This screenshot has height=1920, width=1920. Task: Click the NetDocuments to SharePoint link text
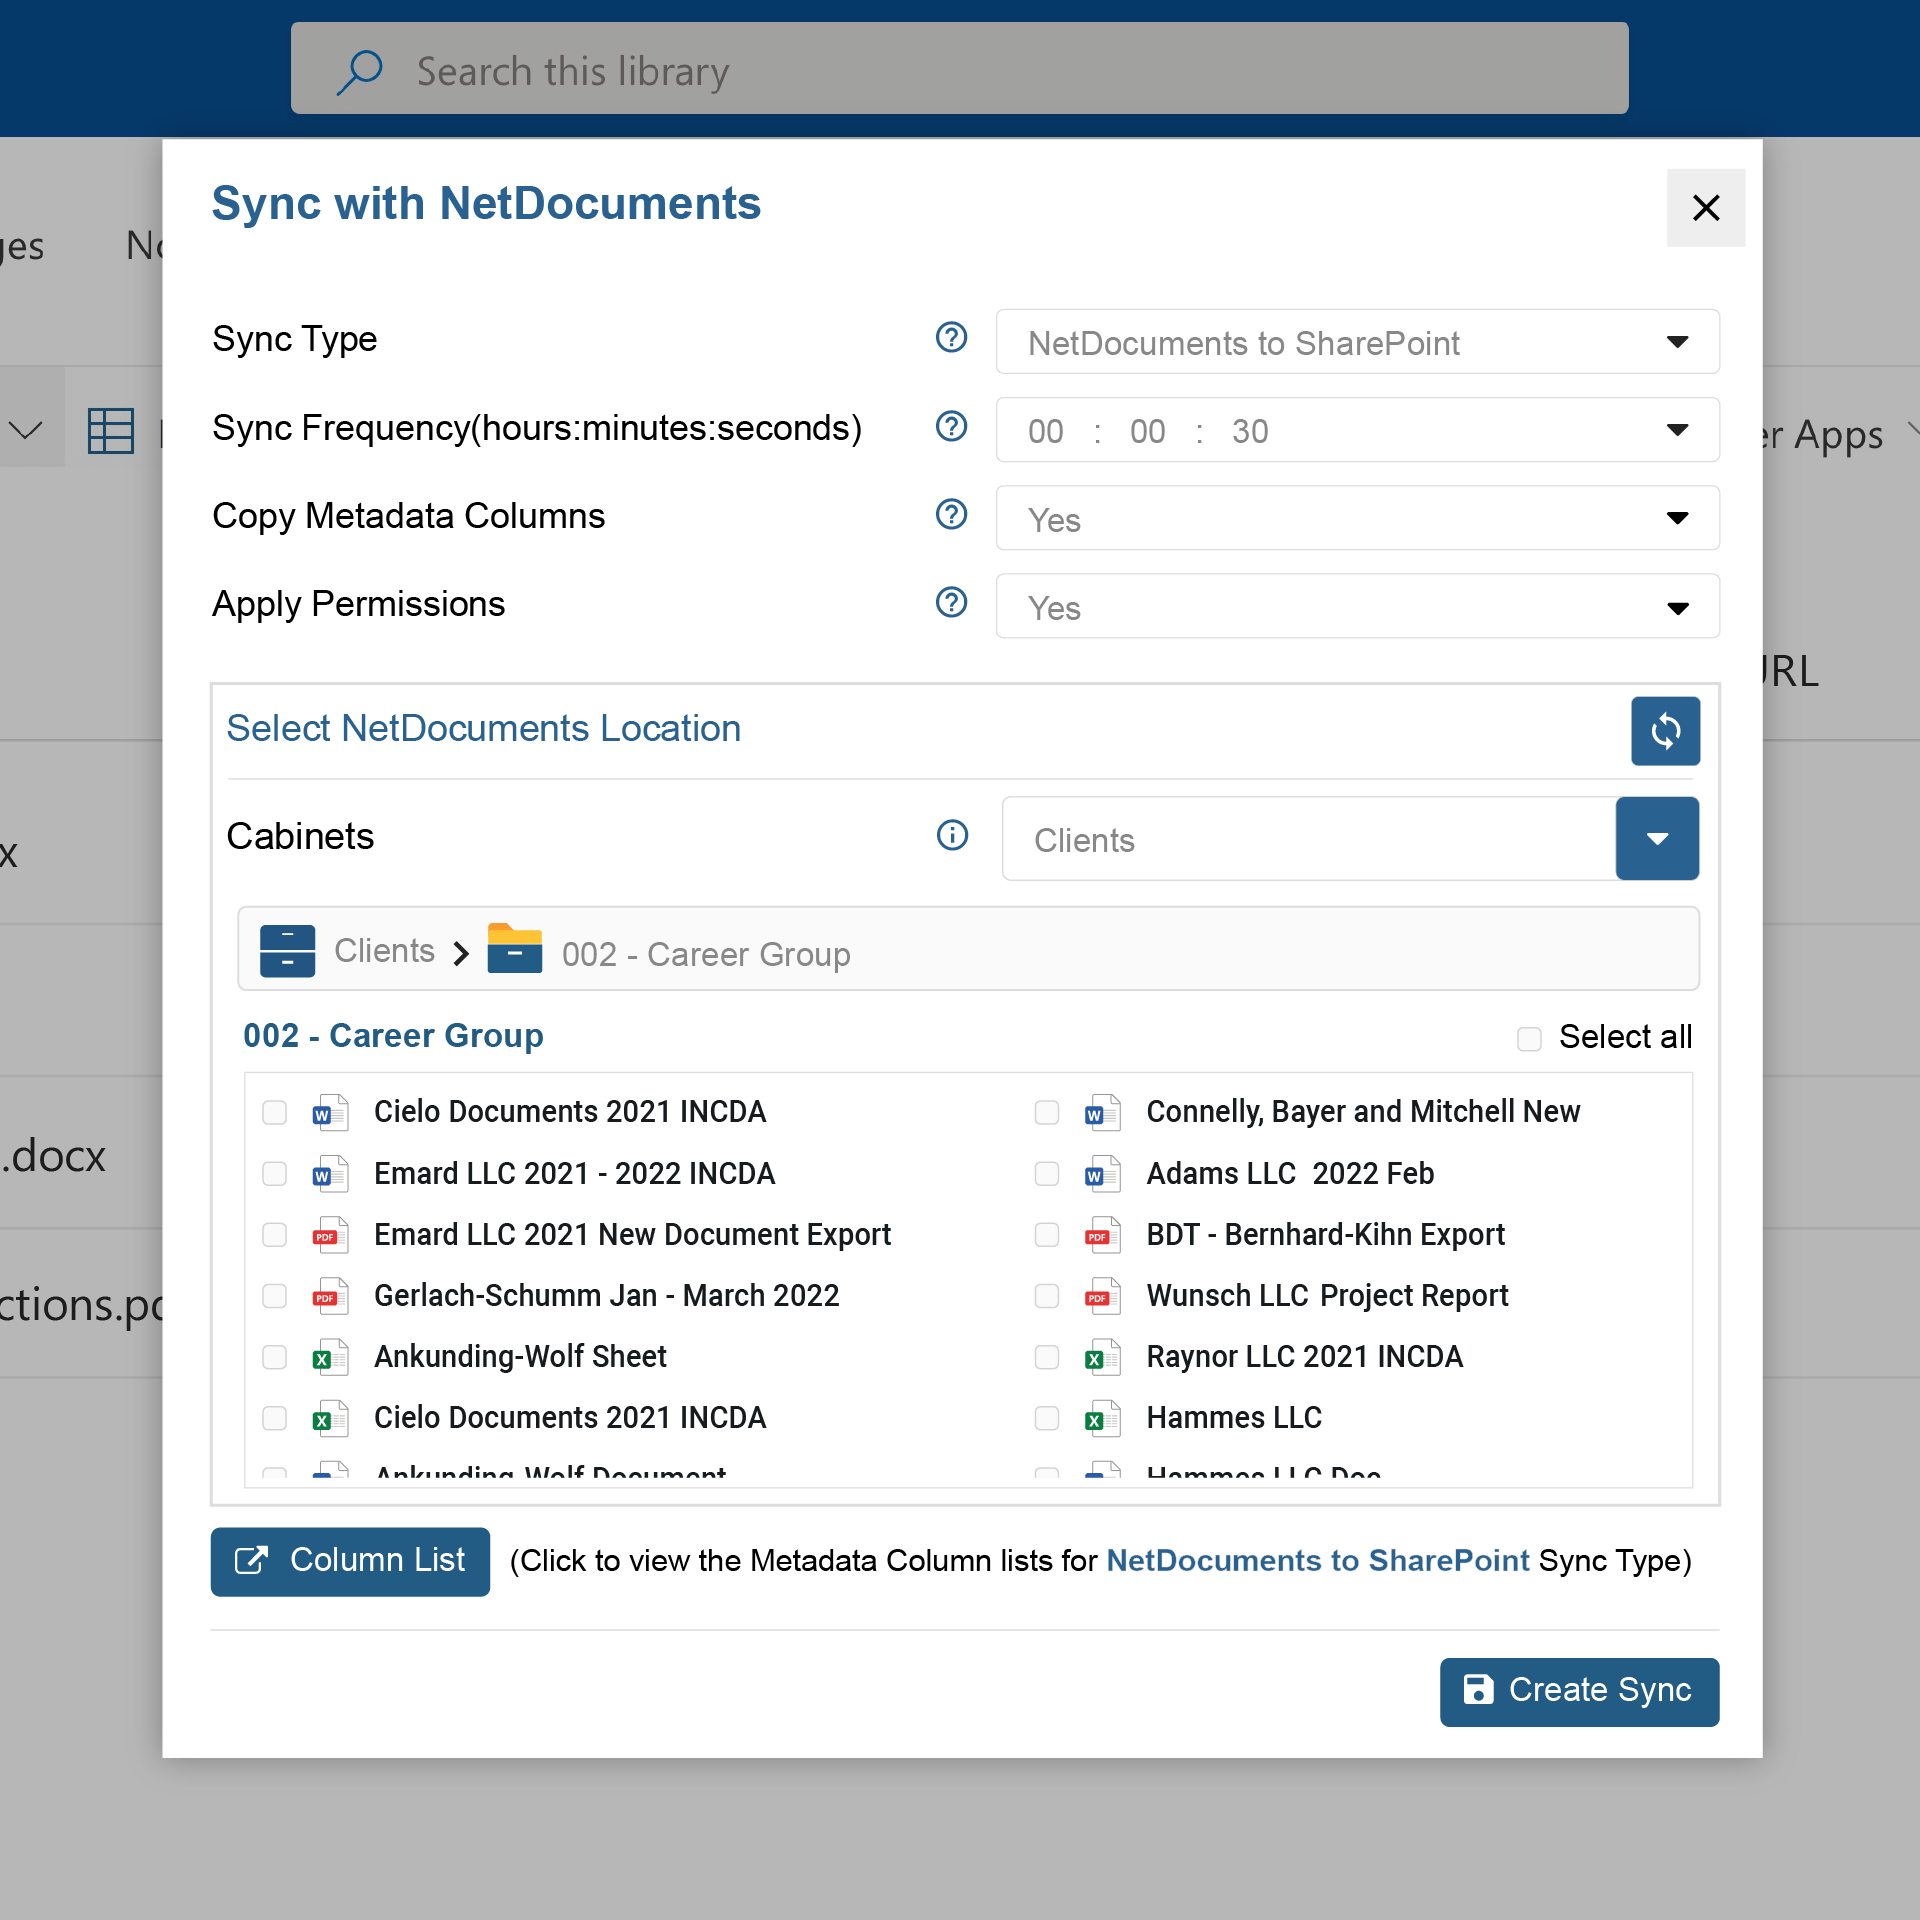pyautogui.click(x=1317, y=1560)
